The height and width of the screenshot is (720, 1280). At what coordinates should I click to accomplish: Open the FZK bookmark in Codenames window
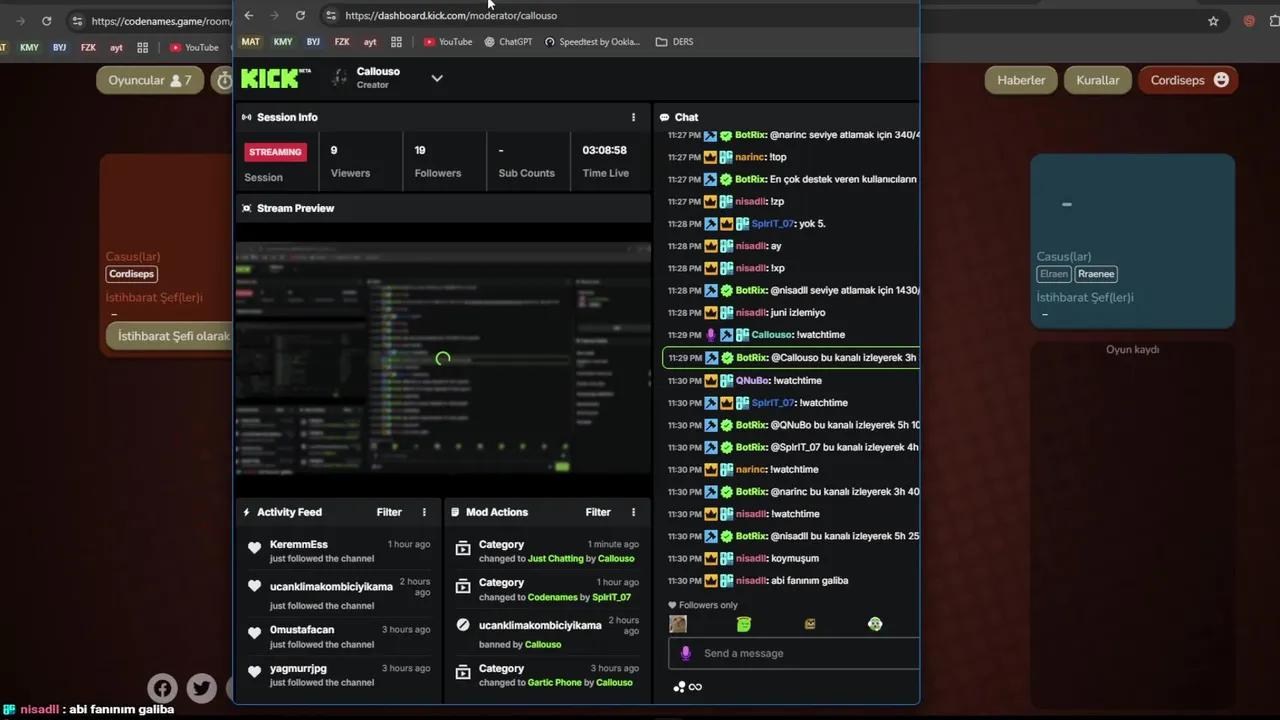(x=88, y=47)
